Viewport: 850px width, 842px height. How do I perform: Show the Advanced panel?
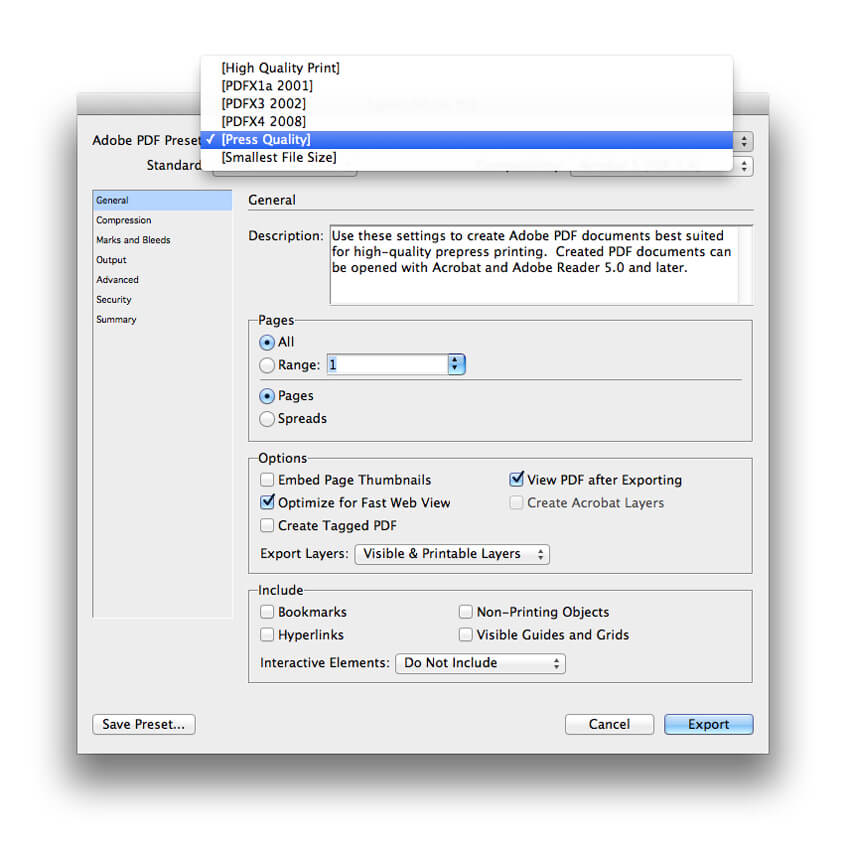point(162,280)
